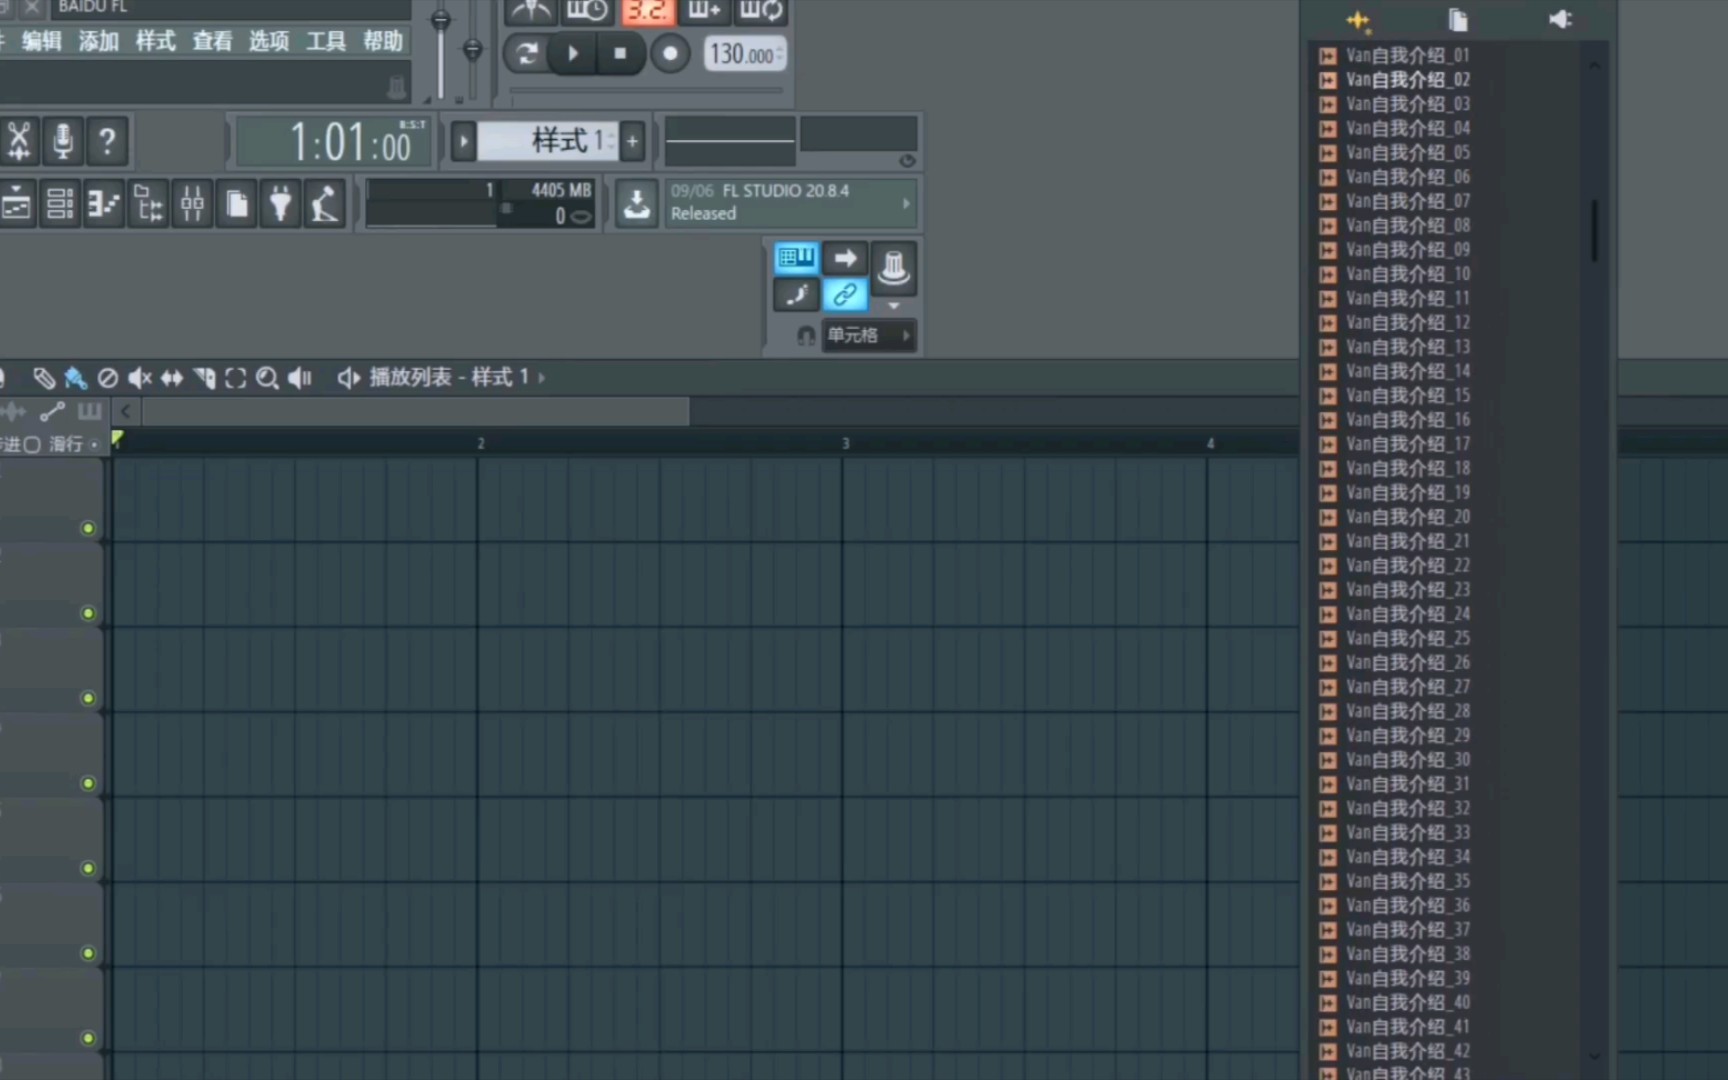
Task: Add a new pattern with plus button
Action: tap(632, 141)
